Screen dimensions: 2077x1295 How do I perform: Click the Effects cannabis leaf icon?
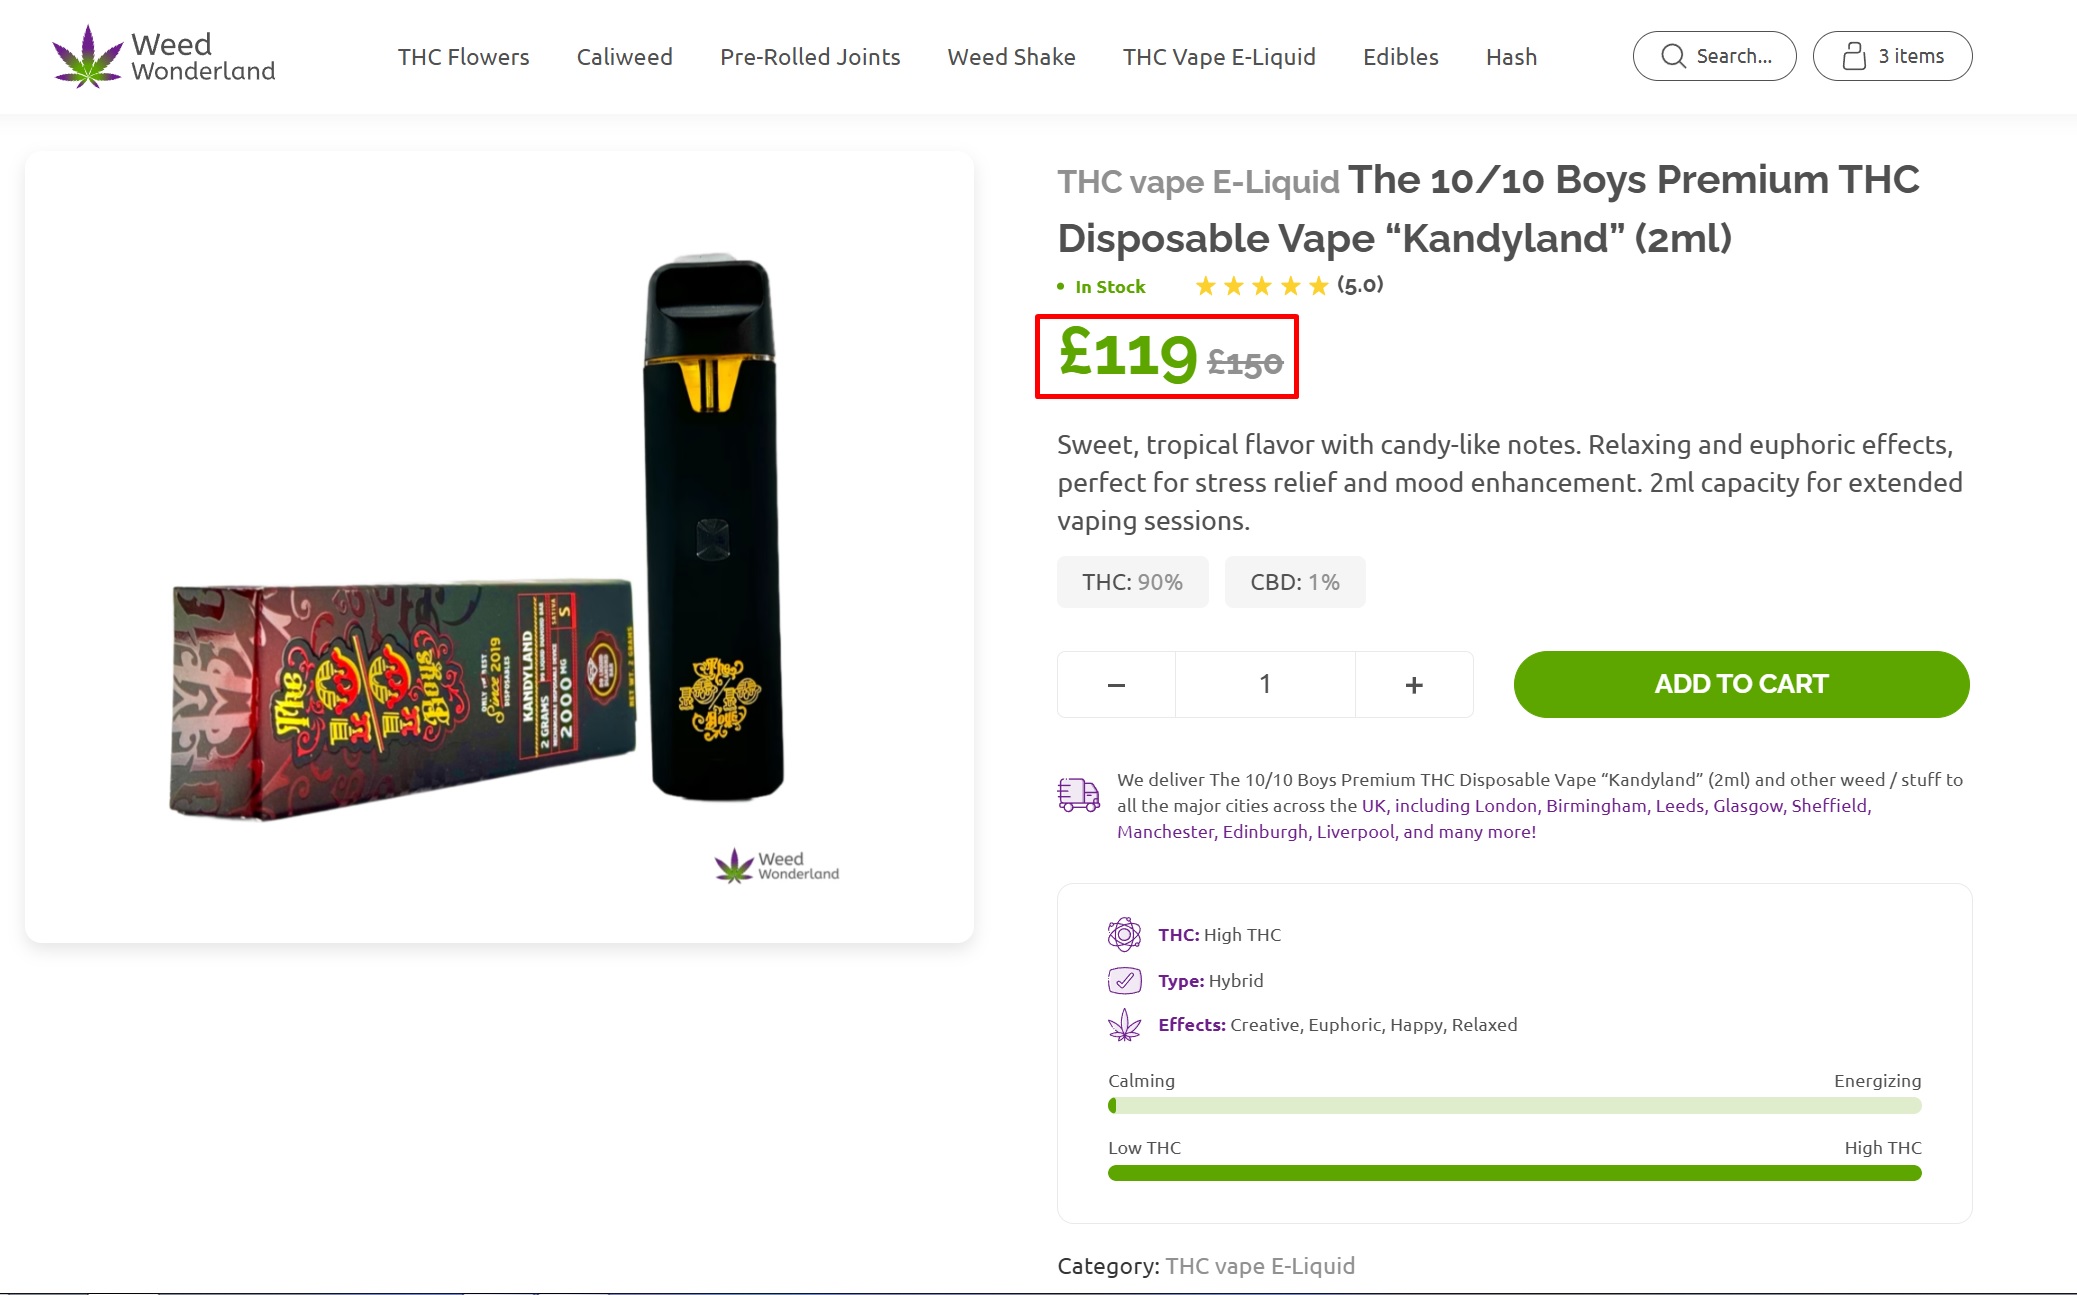pyautogui.click(x=1124, y=1025)
